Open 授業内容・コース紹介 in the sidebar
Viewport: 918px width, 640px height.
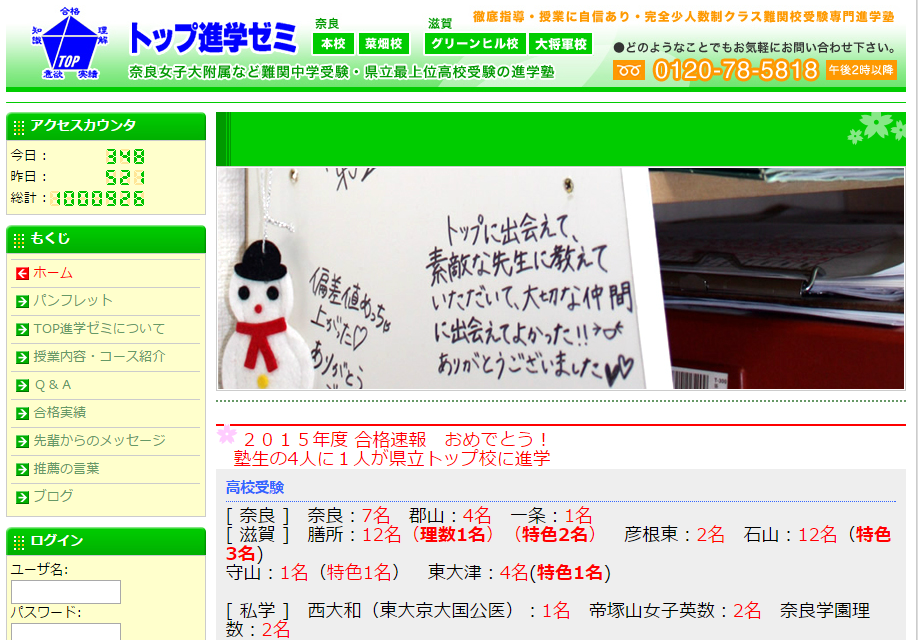99,356
